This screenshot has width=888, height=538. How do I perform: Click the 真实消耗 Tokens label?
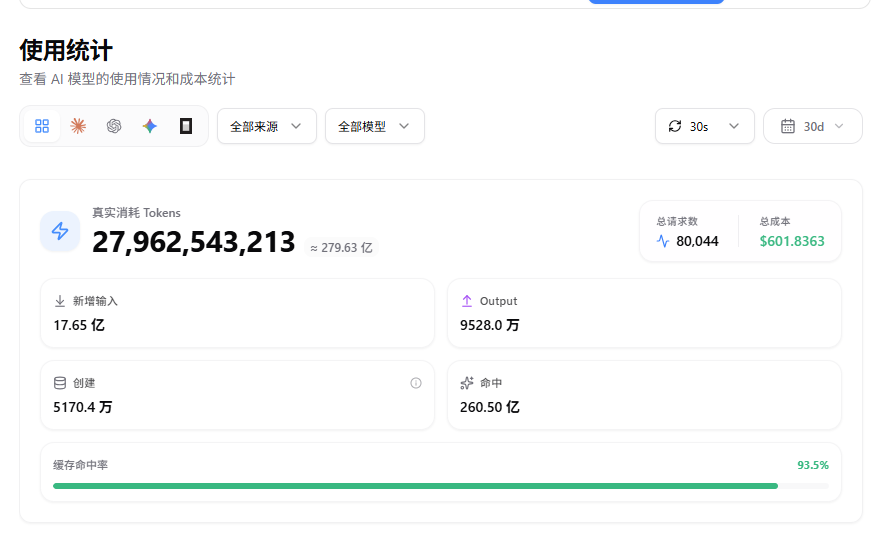point(136,213)
